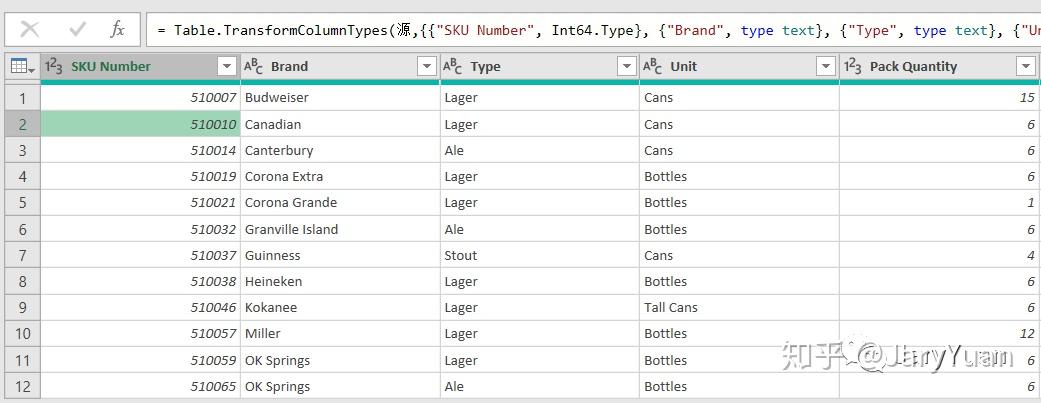
Task: Click the cancel formula X icon
Action: (x=30, y=29)
